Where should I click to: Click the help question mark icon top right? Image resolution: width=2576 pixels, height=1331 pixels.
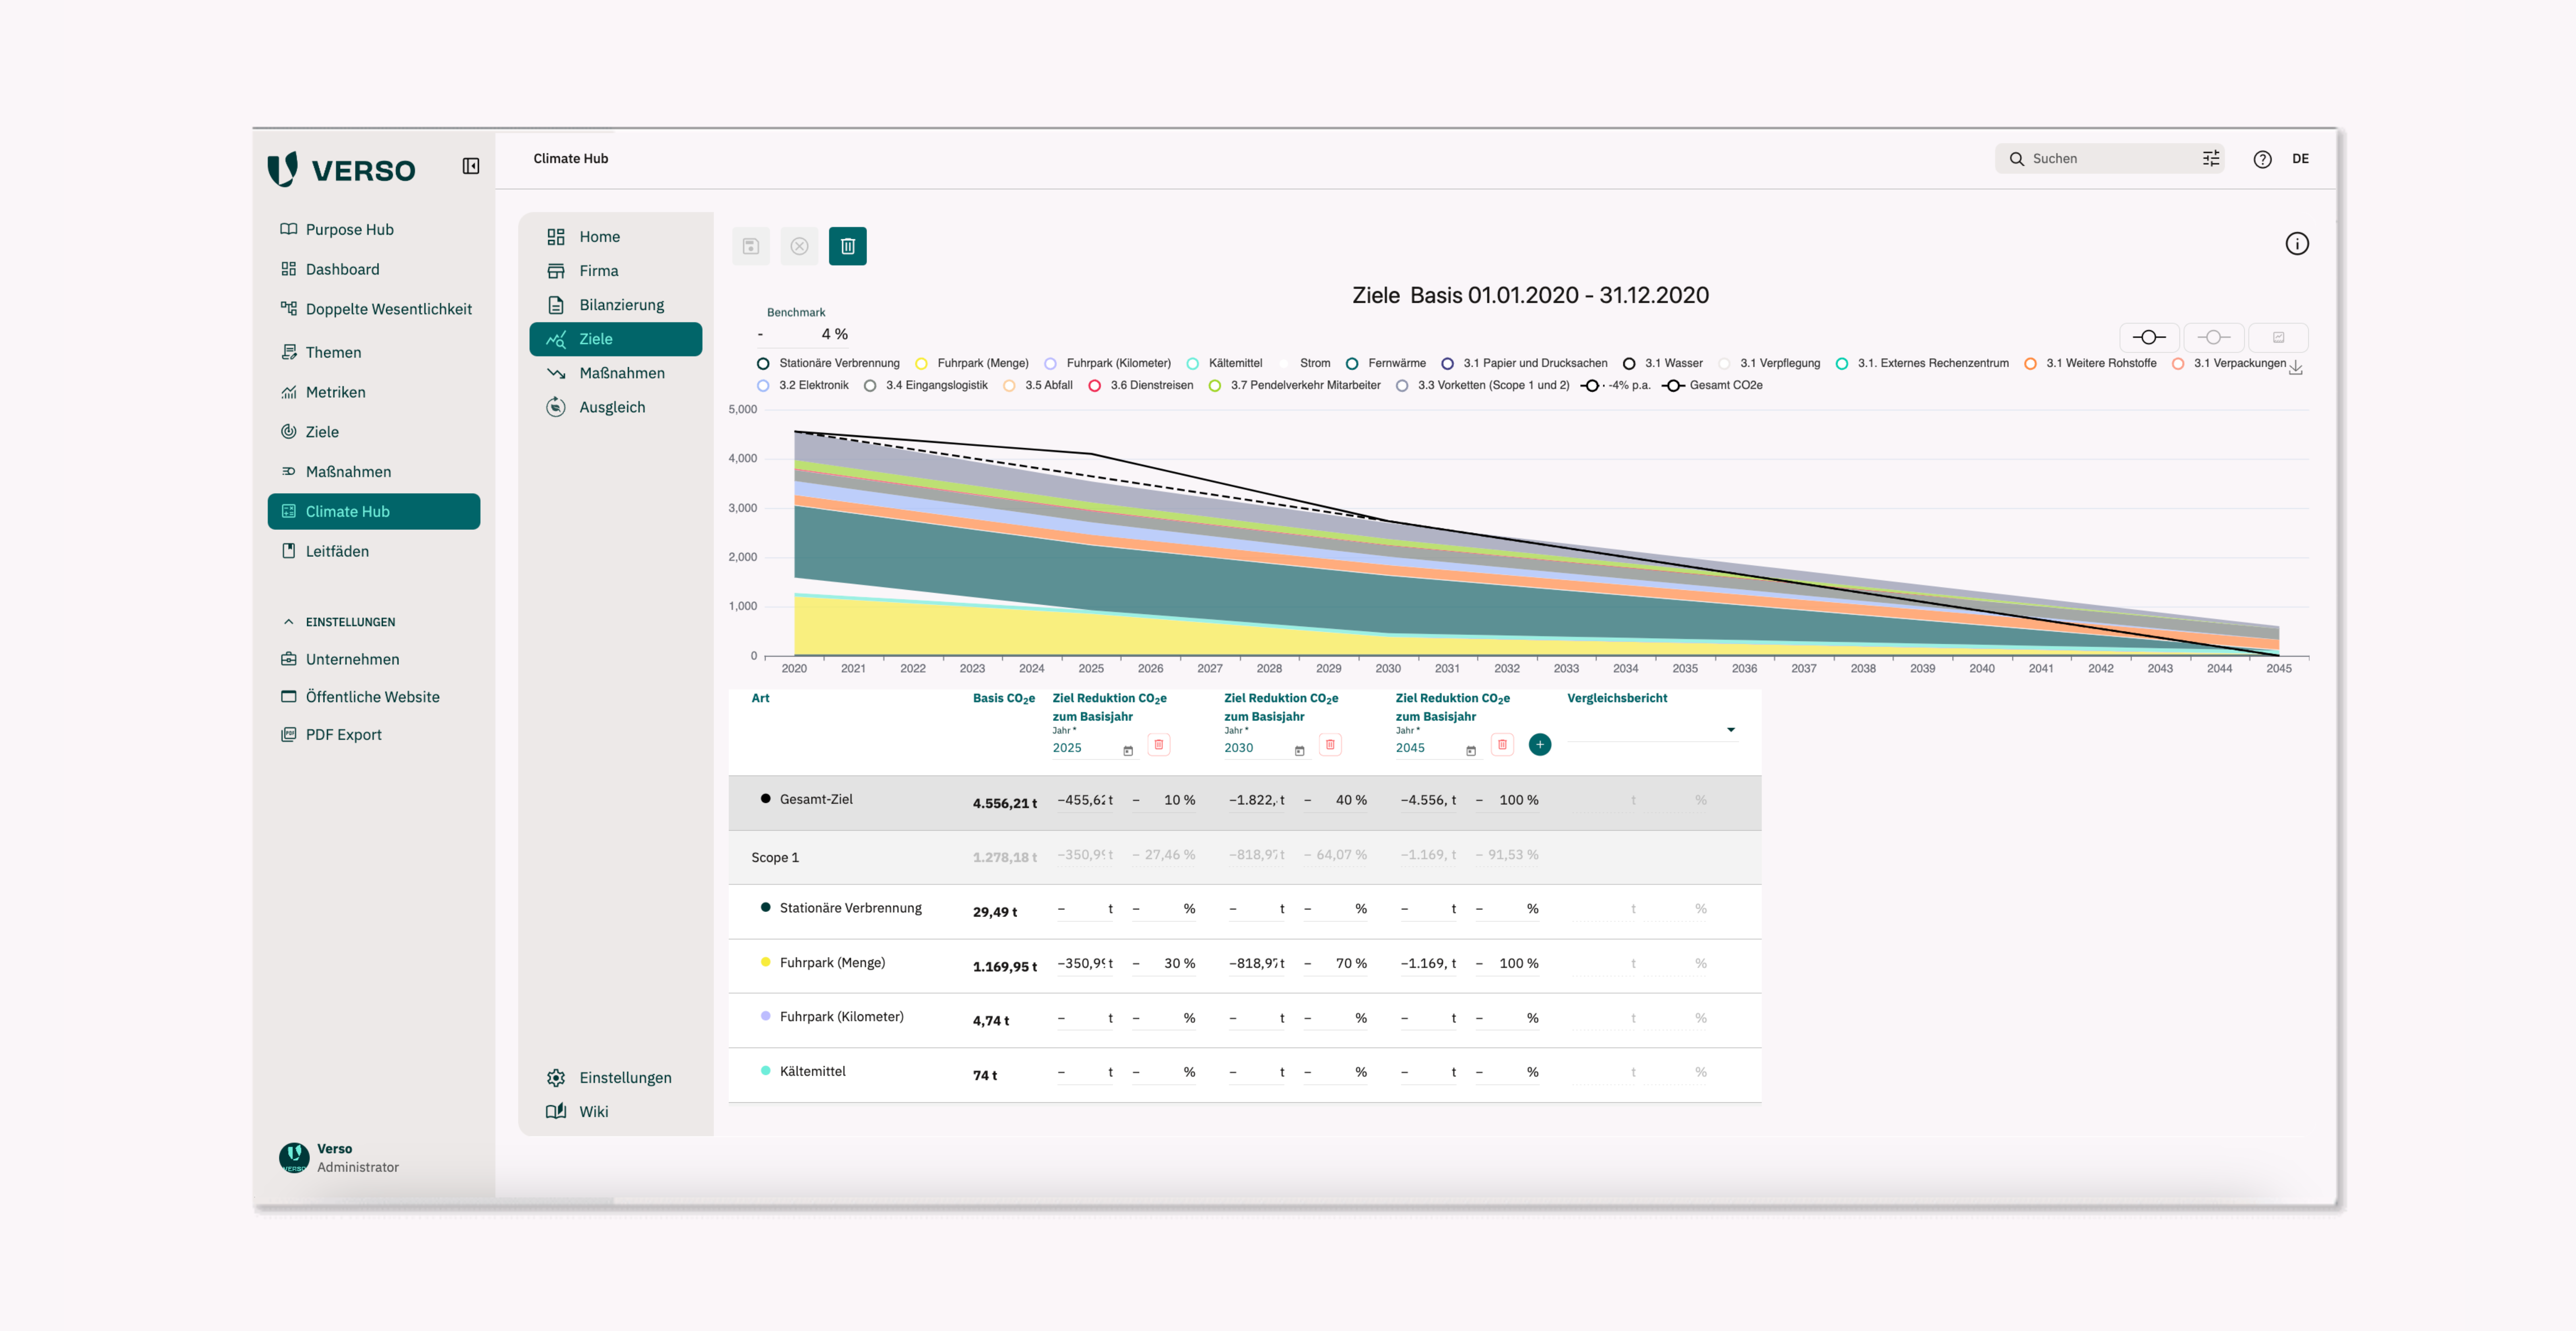click(x=2262, y=159)
